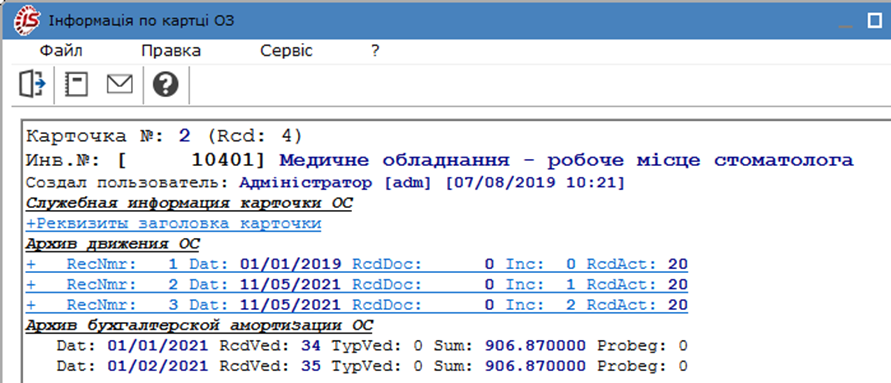Open the notebook toolbar icon

click(76, 85)
